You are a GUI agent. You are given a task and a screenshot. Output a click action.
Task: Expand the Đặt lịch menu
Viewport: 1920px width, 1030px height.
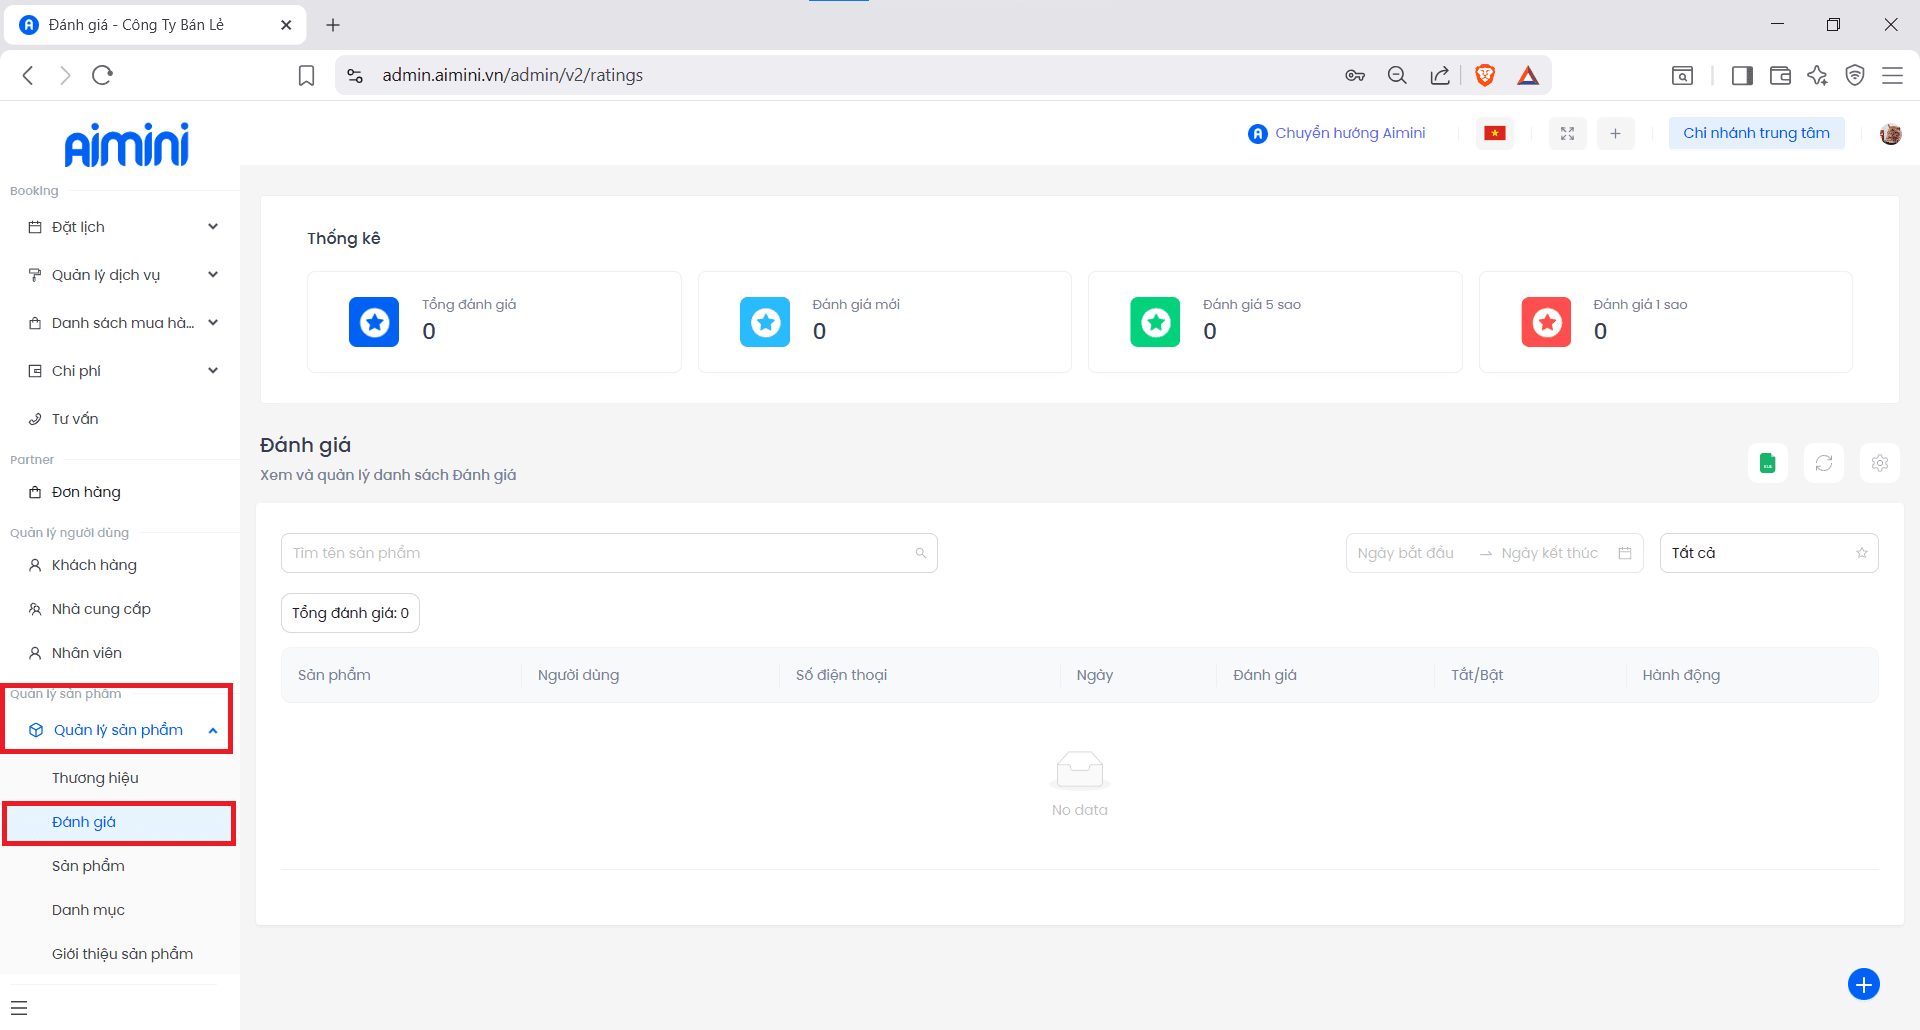[x=120, y=227]
